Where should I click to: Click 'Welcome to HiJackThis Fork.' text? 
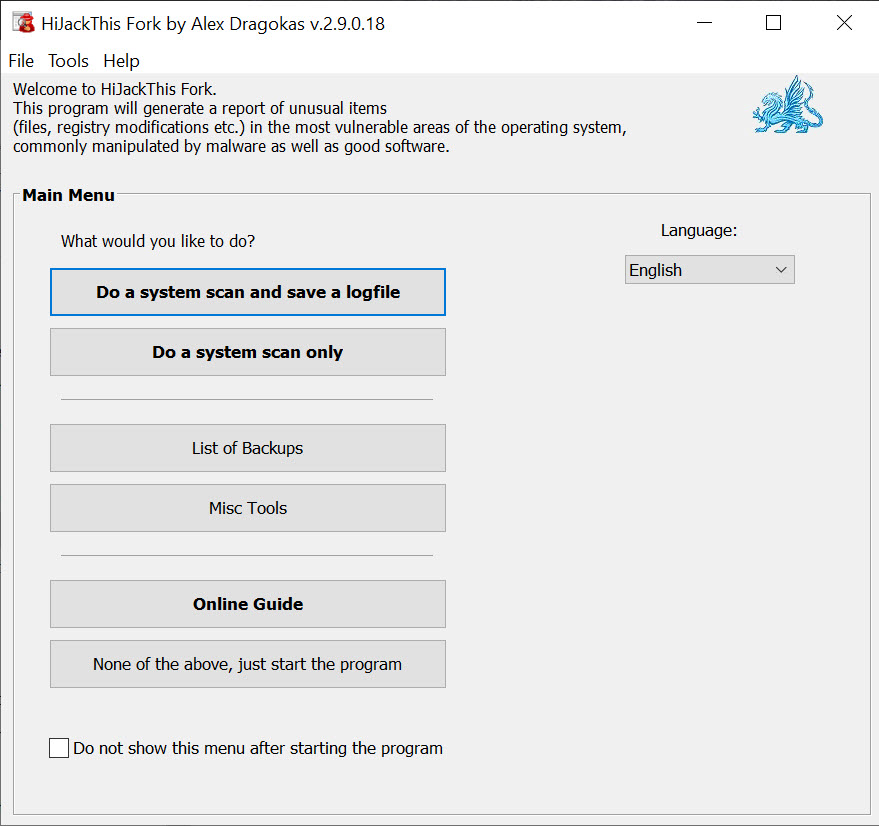pos(115,89)
